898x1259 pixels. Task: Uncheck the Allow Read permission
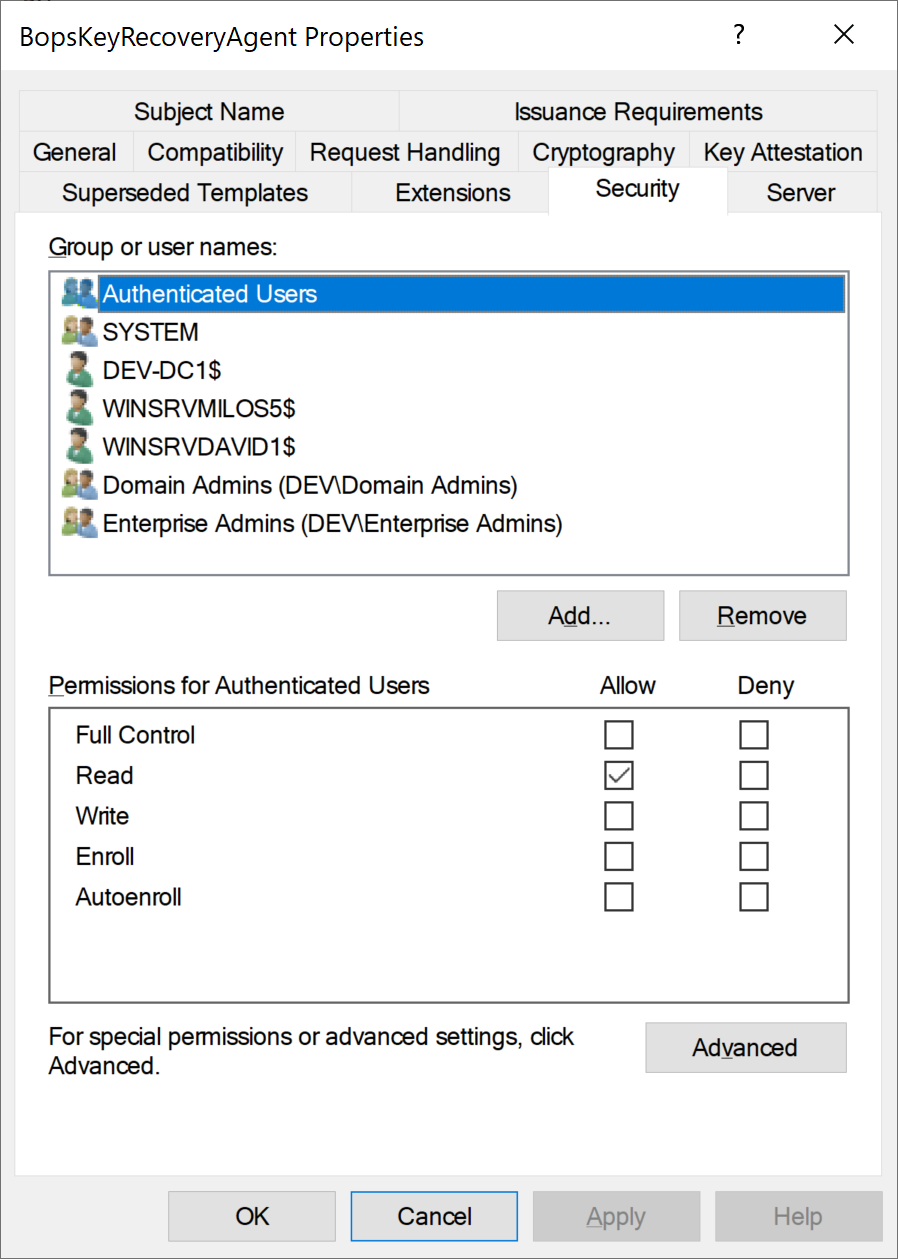click(x=619, y=776)
